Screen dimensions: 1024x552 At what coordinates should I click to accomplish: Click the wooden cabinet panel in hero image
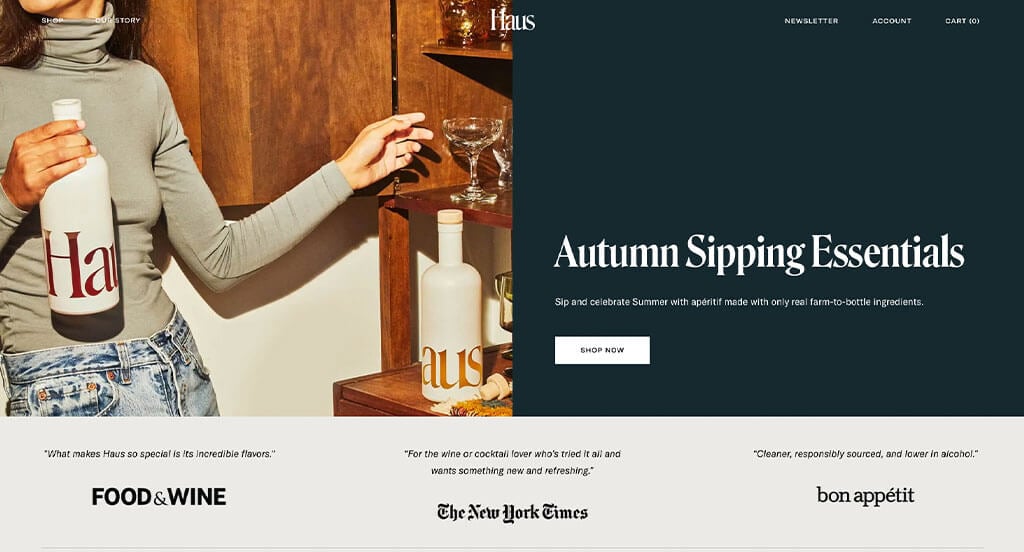click(274, 98)
